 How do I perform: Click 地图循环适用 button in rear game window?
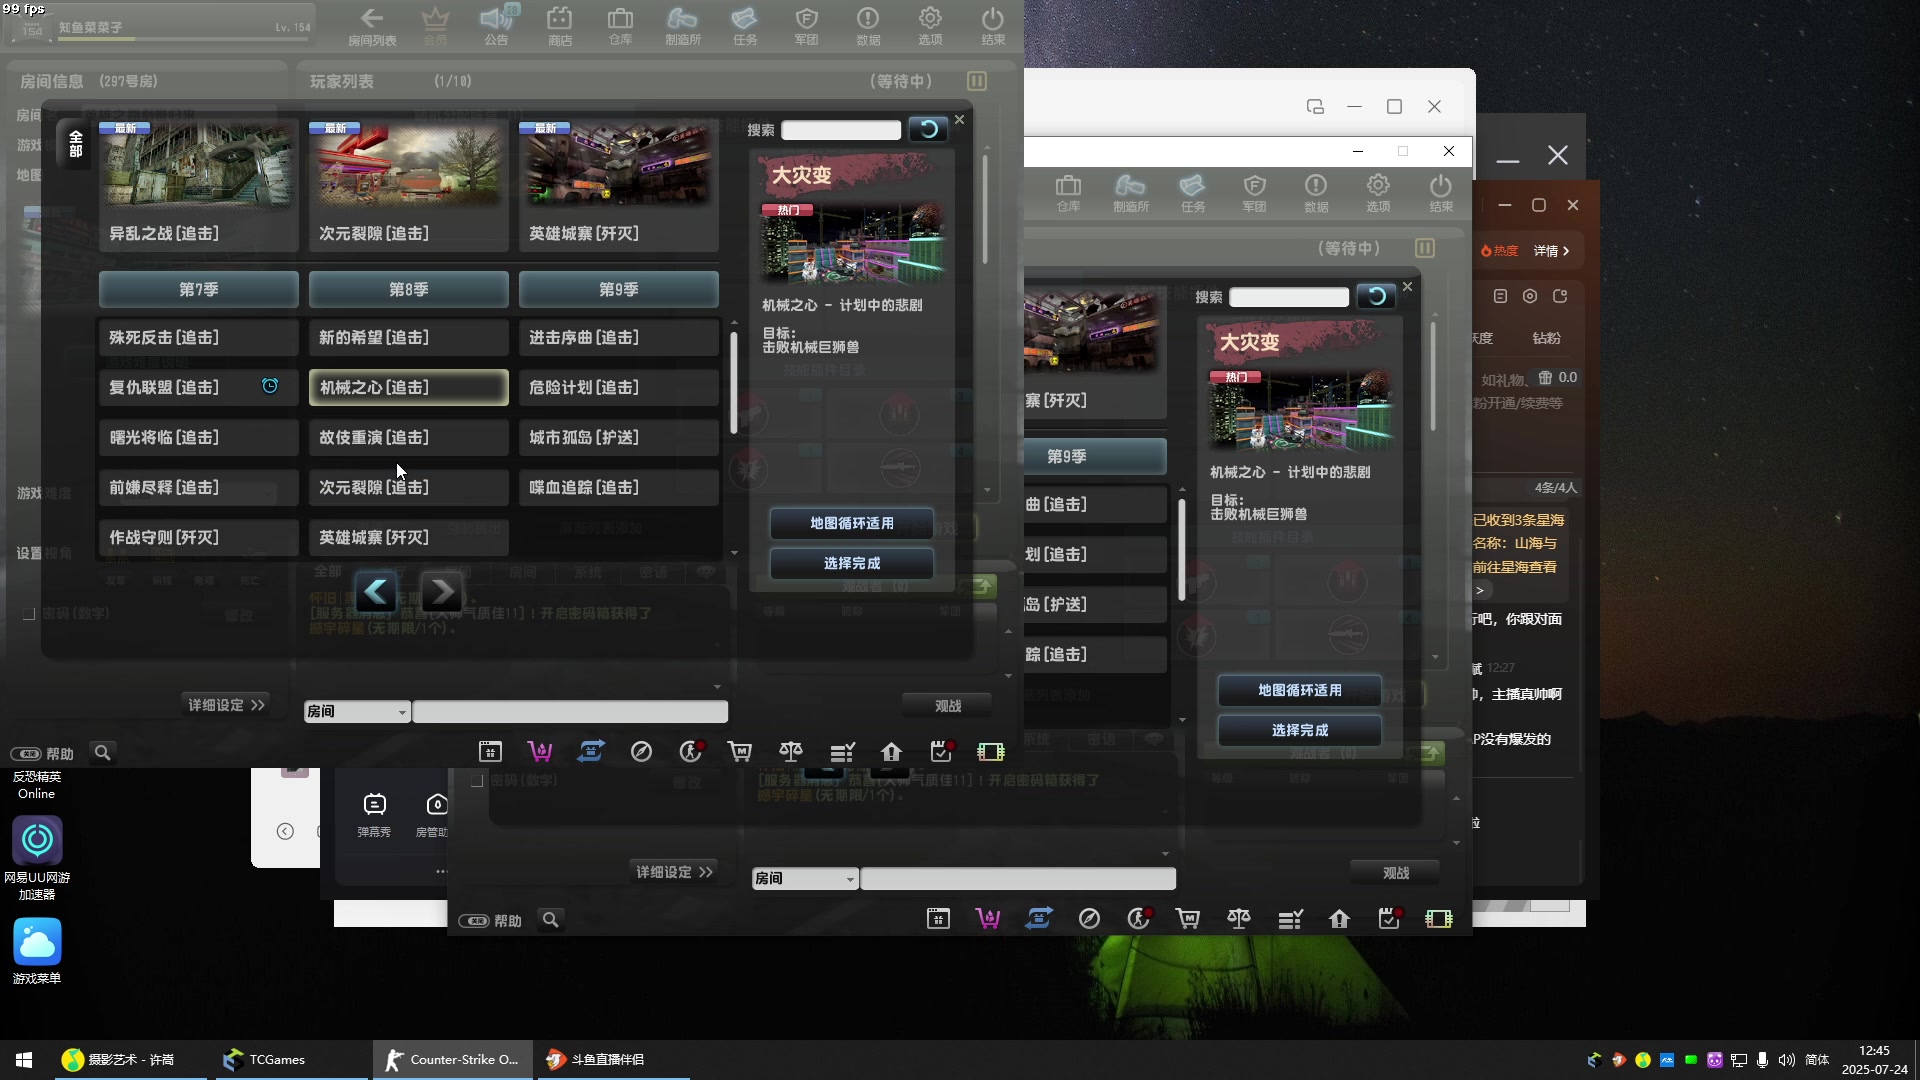tap(1299, 690)
